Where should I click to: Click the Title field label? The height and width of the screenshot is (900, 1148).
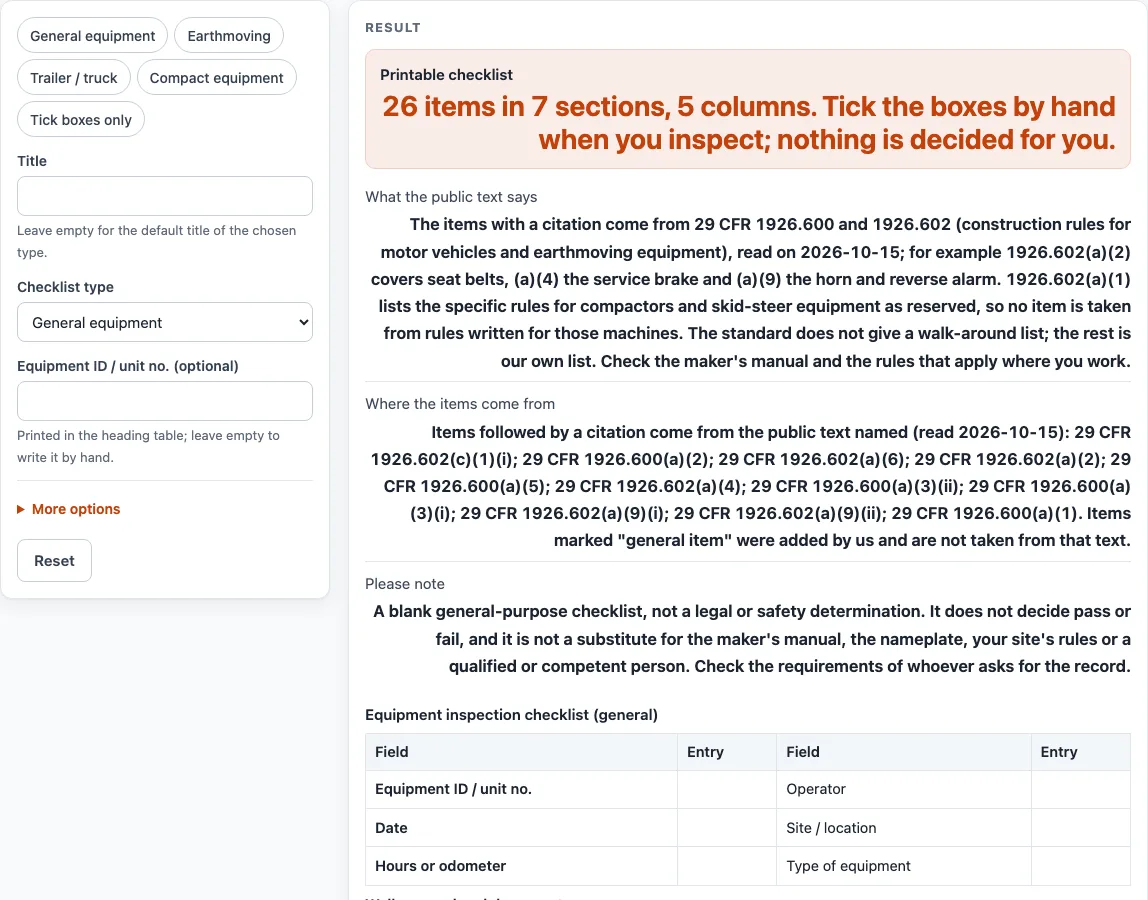(32, 161)
